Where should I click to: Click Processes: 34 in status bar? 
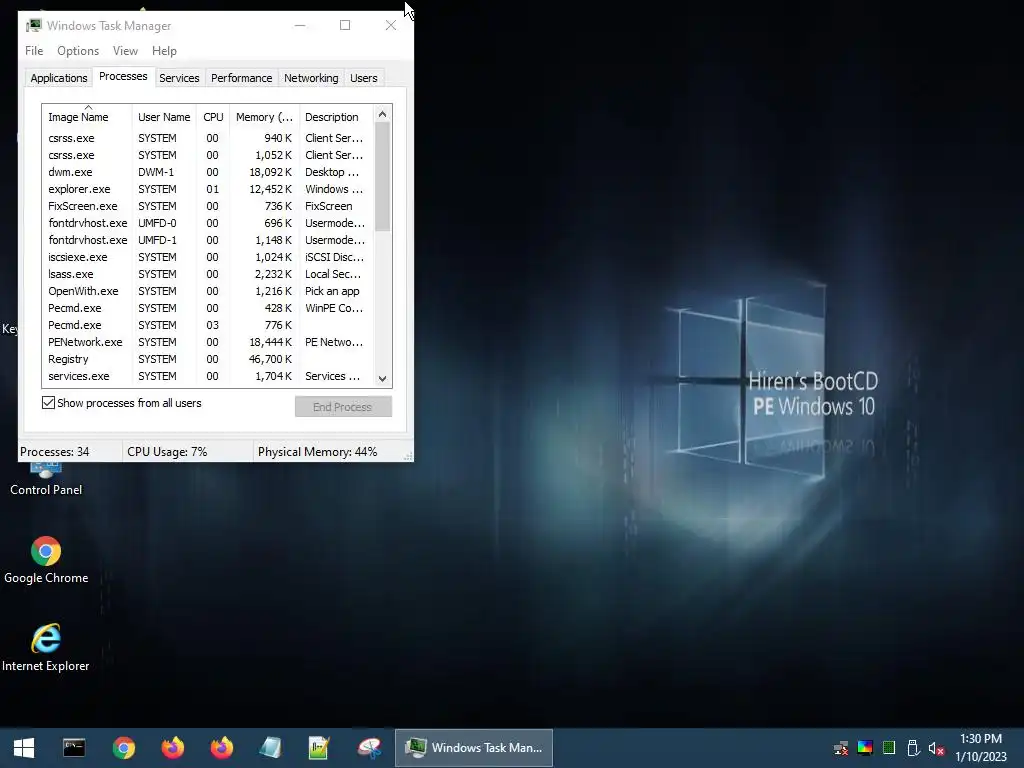[55, 452]
